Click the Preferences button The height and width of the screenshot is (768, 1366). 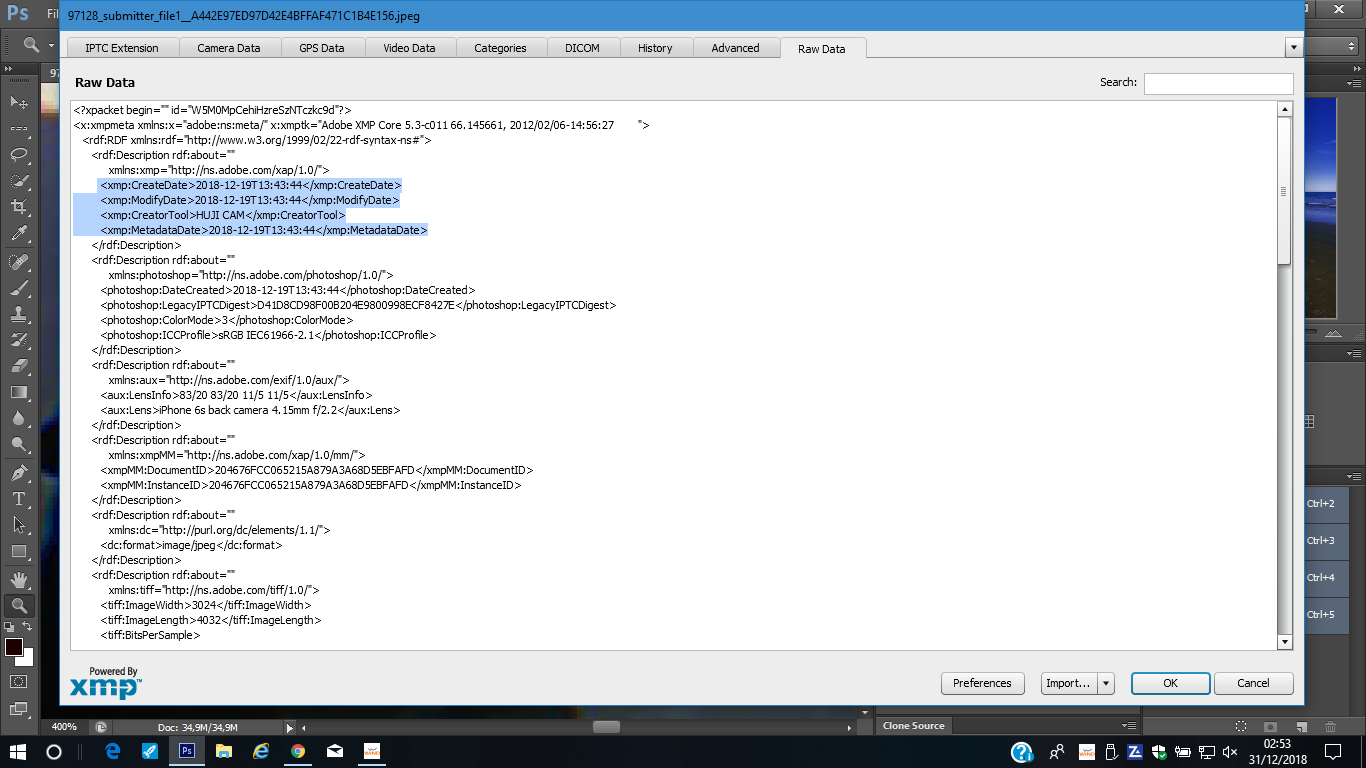(982, 683)
